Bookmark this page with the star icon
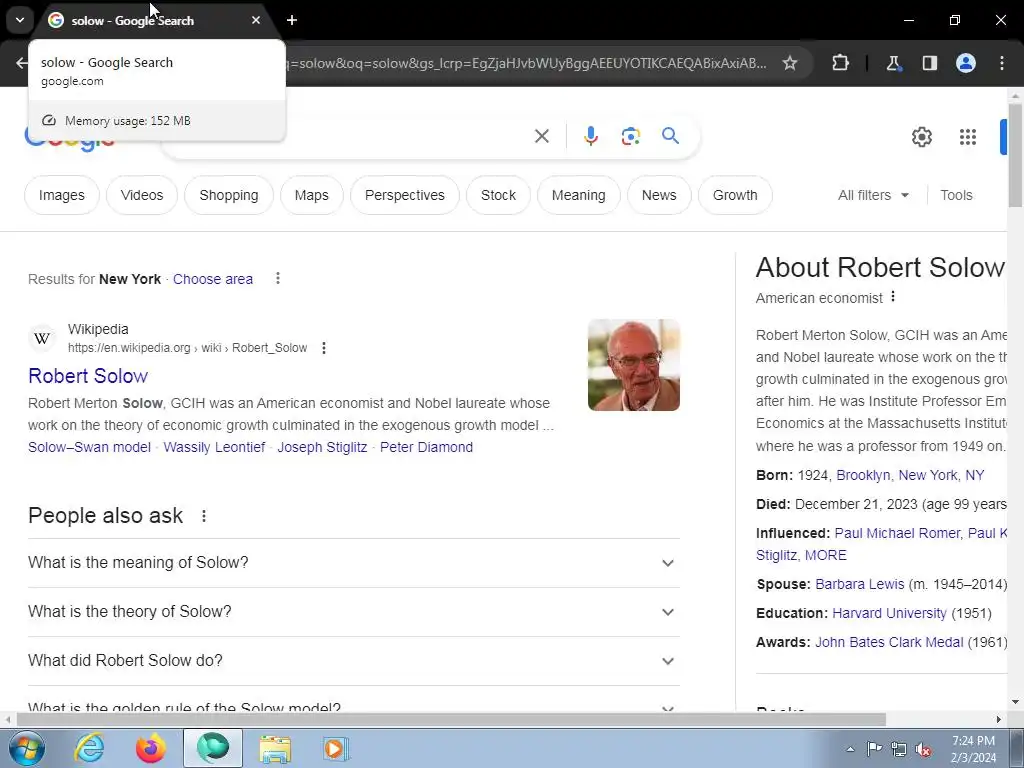 point(790,63)
